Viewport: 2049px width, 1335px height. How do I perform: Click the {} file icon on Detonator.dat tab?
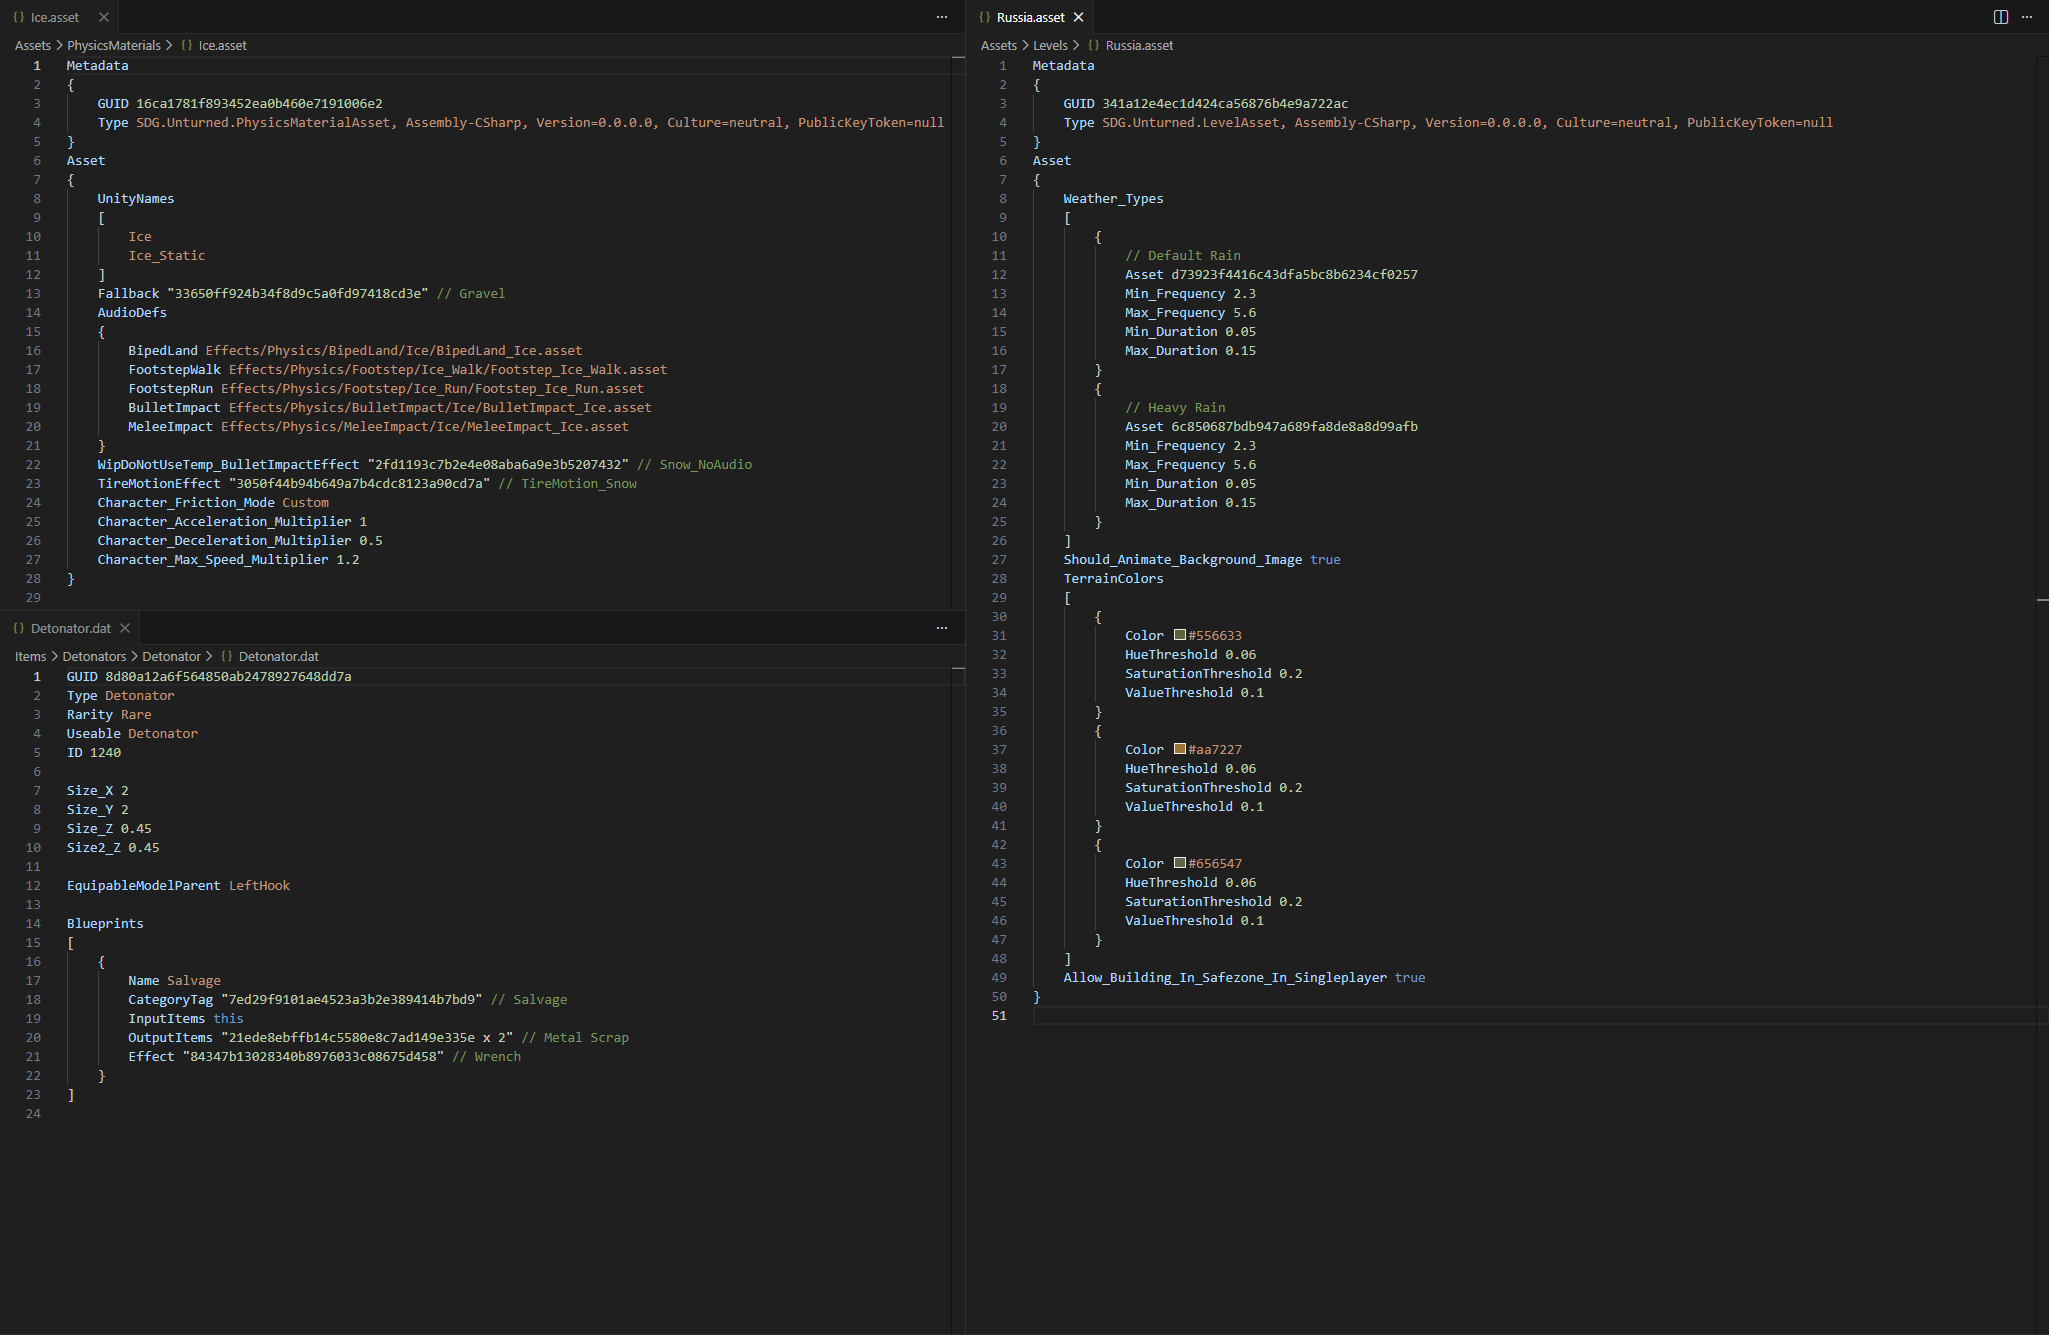[x=18, y=628]
